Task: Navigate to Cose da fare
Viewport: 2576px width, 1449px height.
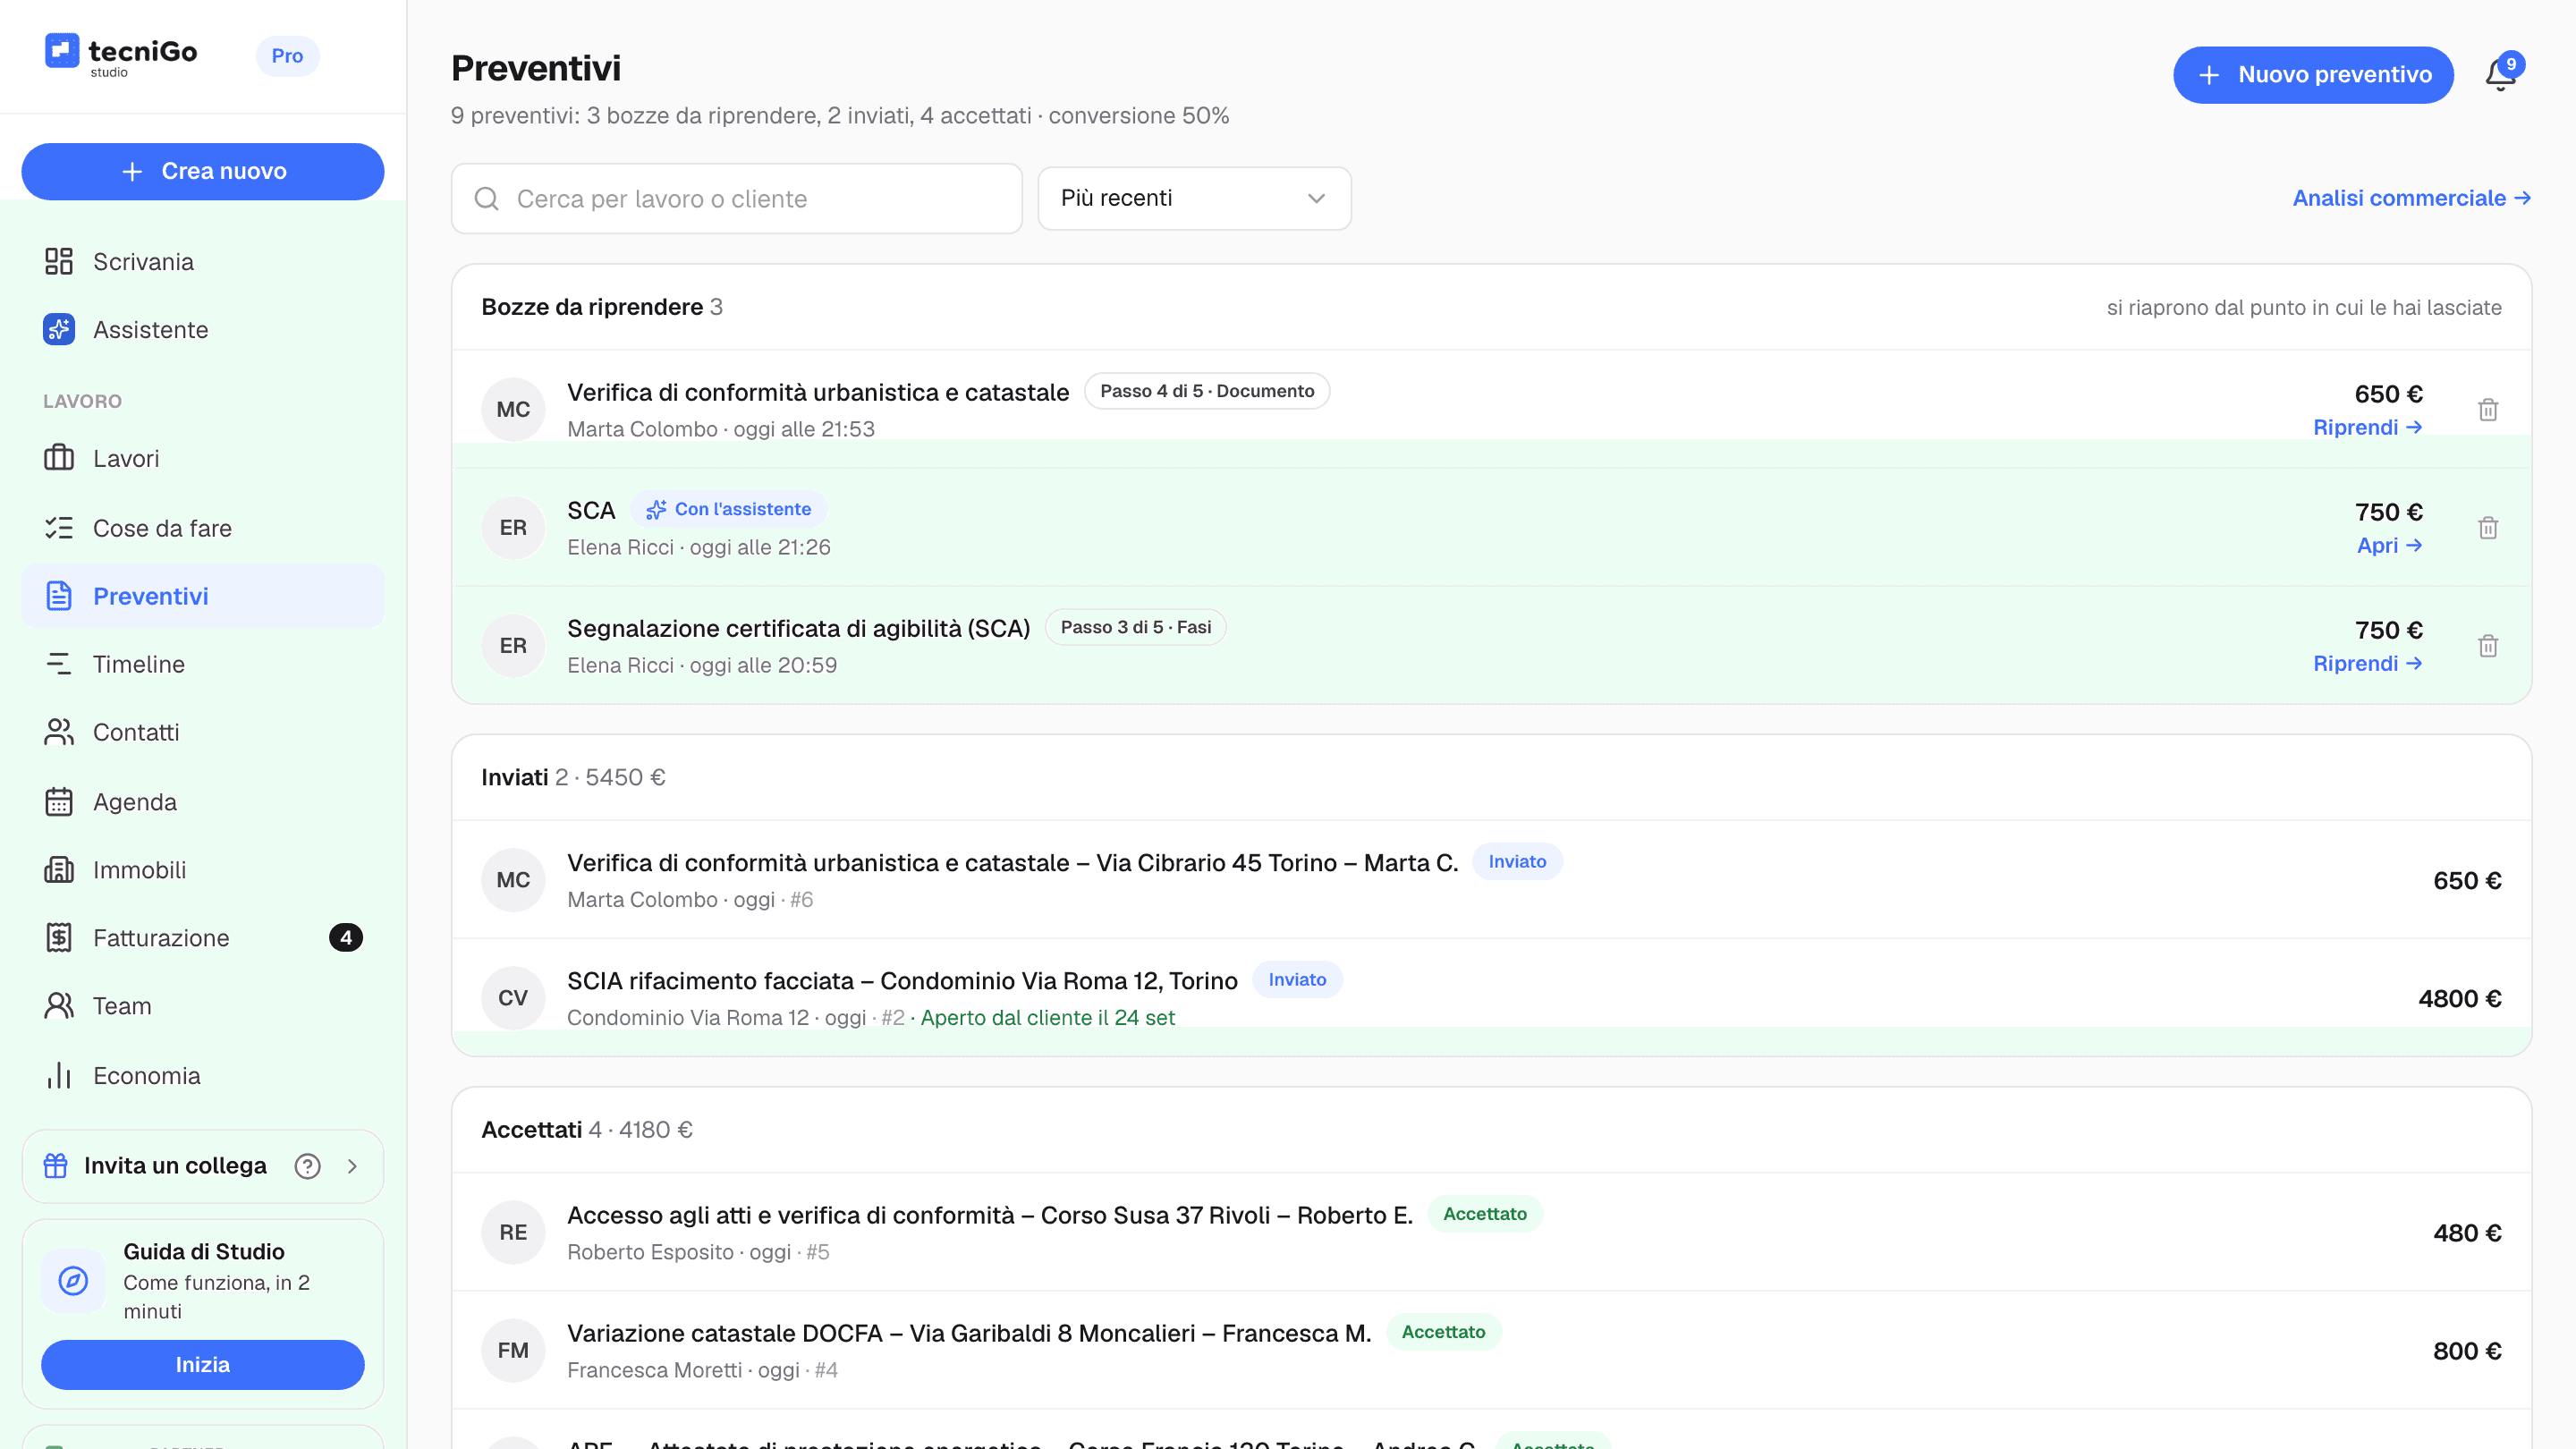Action: point(203,528)
